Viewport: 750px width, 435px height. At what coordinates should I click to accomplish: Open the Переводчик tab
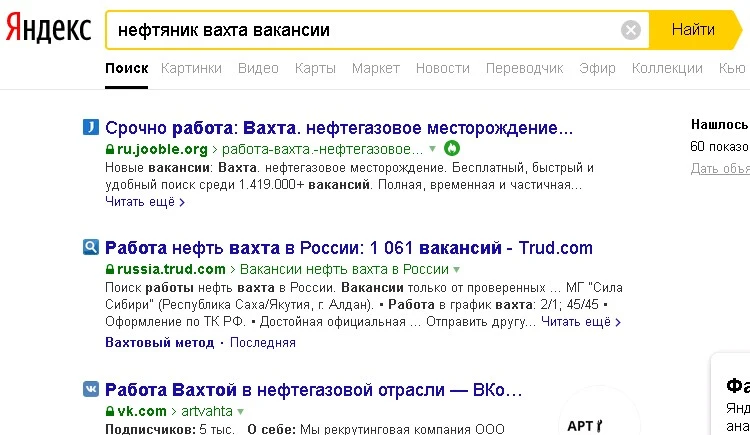524,68
